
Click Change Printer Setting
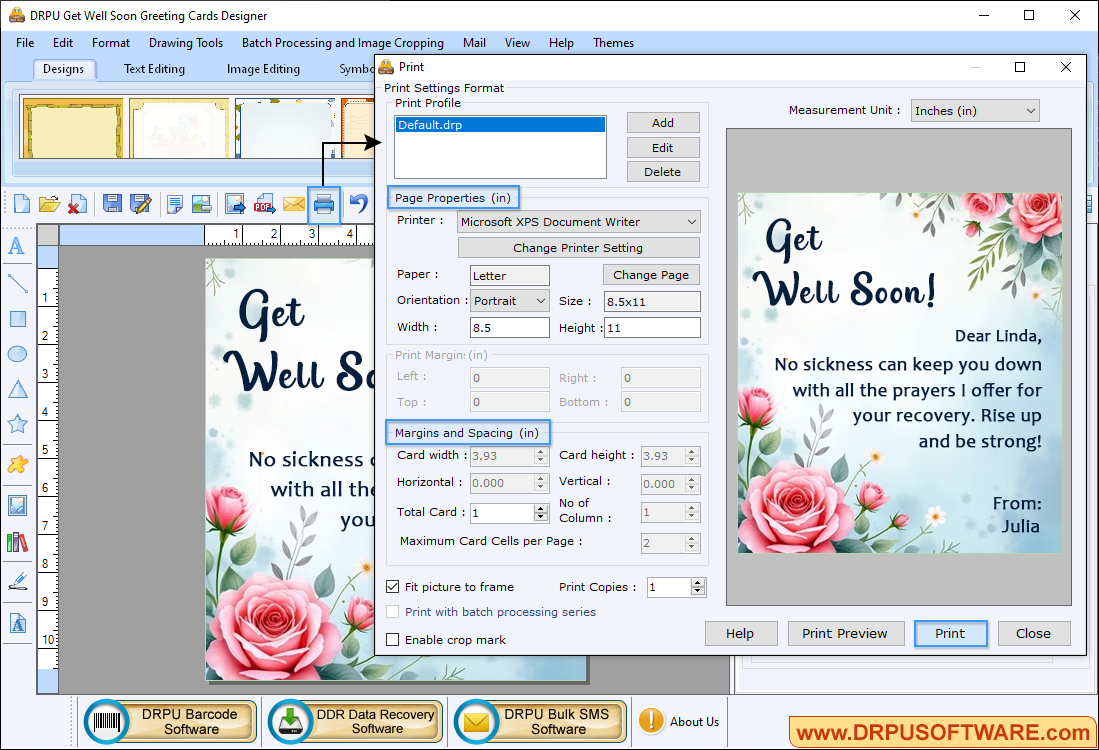[x=578, y=247]
